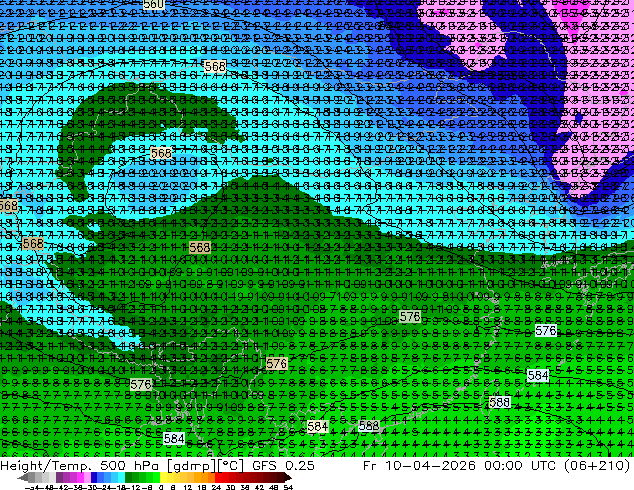Screen dimensions: 634x490
Task: Click the '00:00 UTC' time text
Action: click(x=519, y=465)
